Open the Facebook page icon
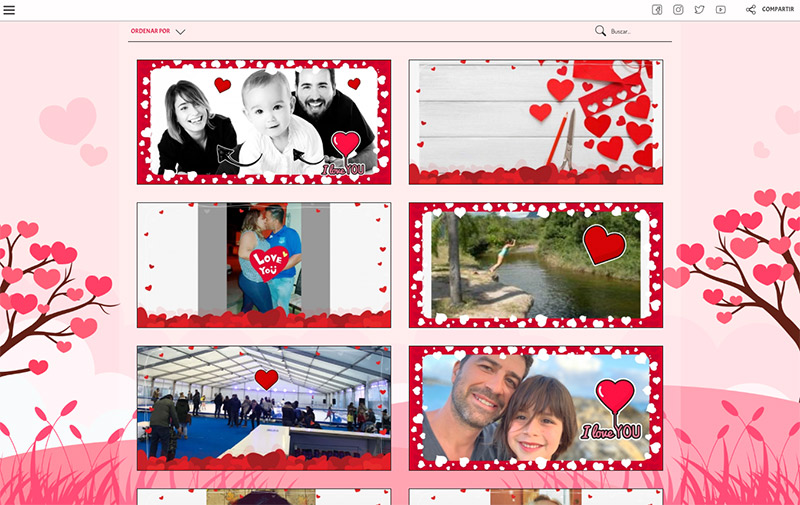800x505 pixels. point(657,10)
